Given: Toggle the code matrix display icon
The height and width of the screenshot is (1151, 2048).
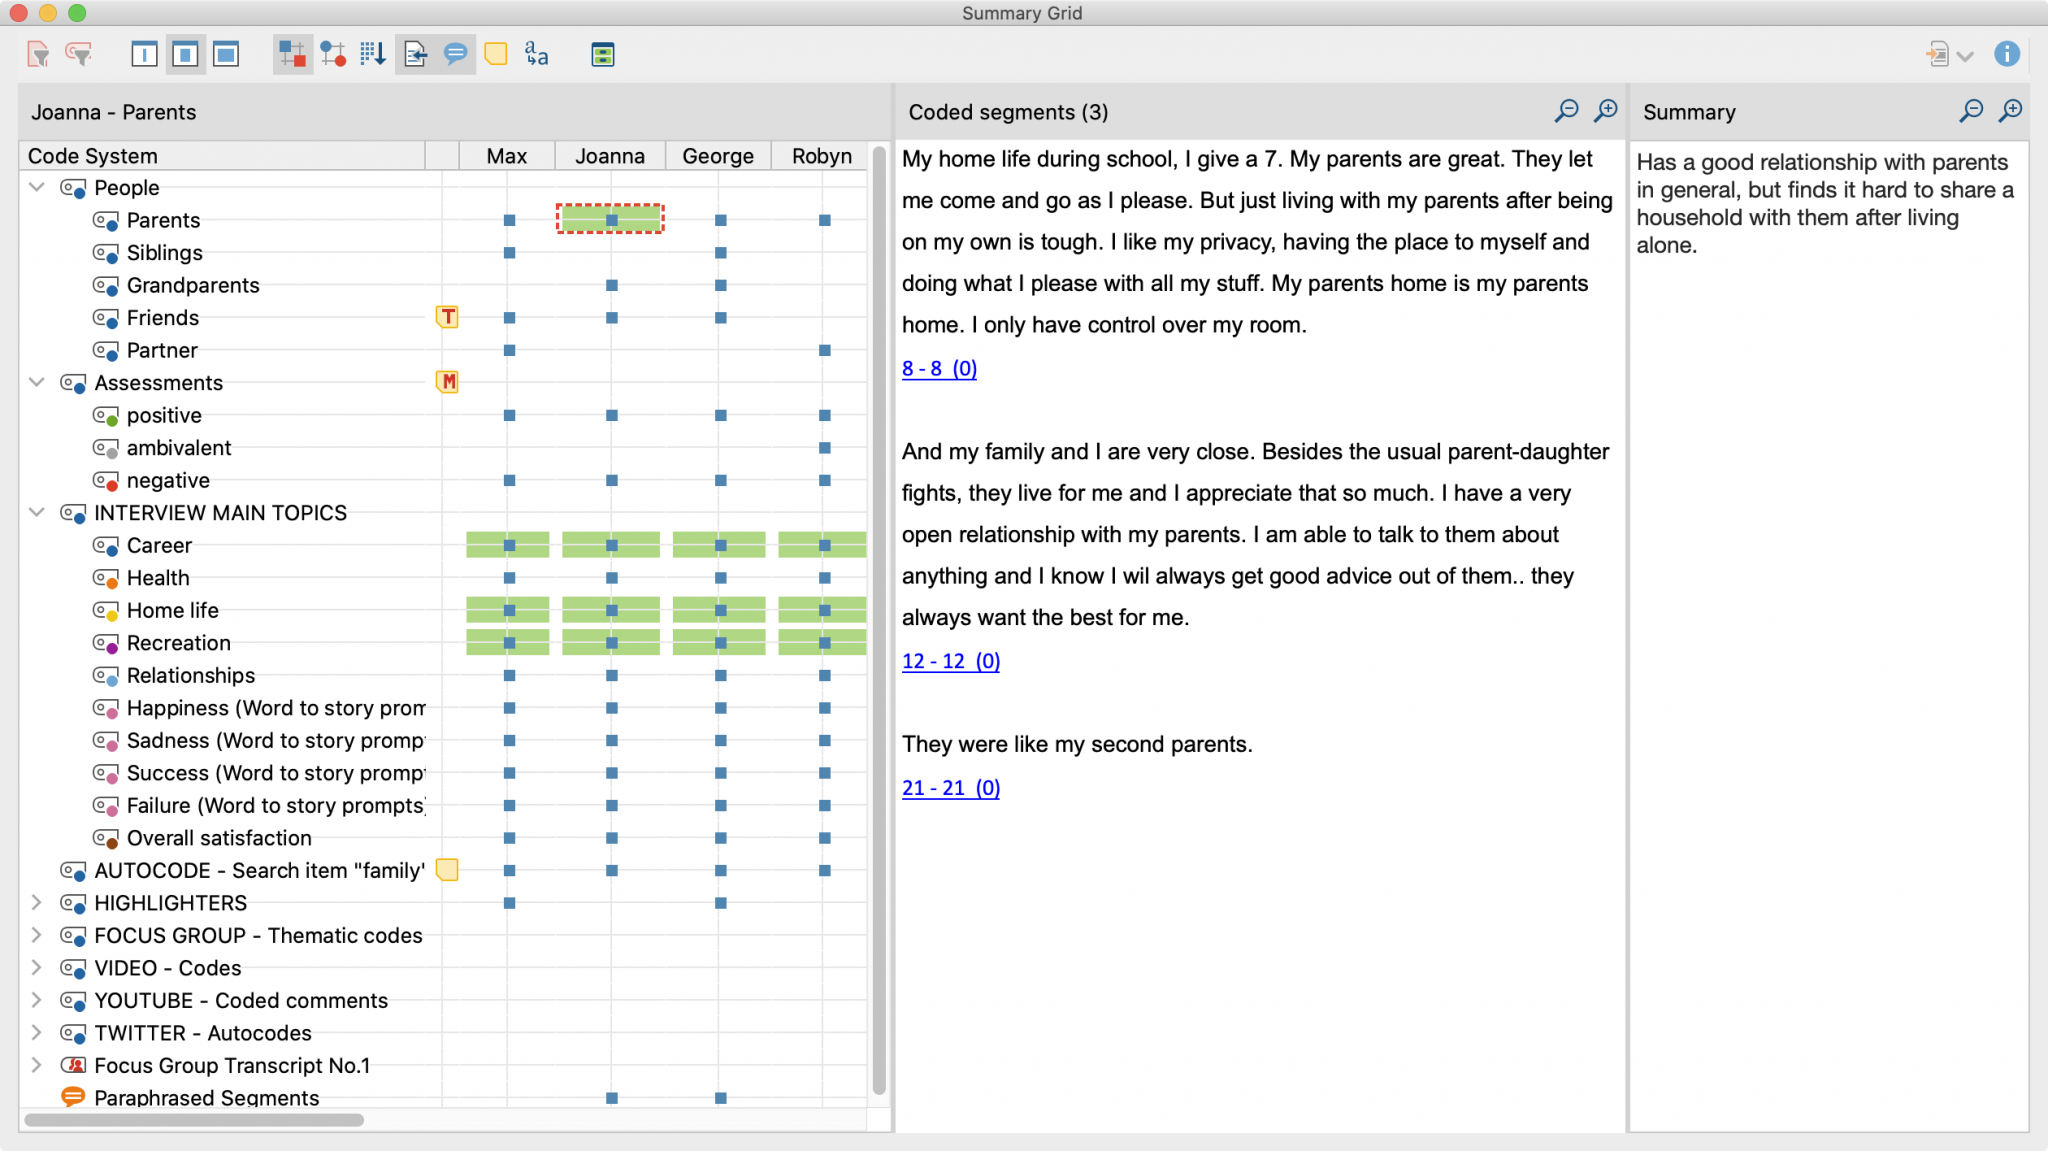Looking at the screenshot, I should pos(292,54).
